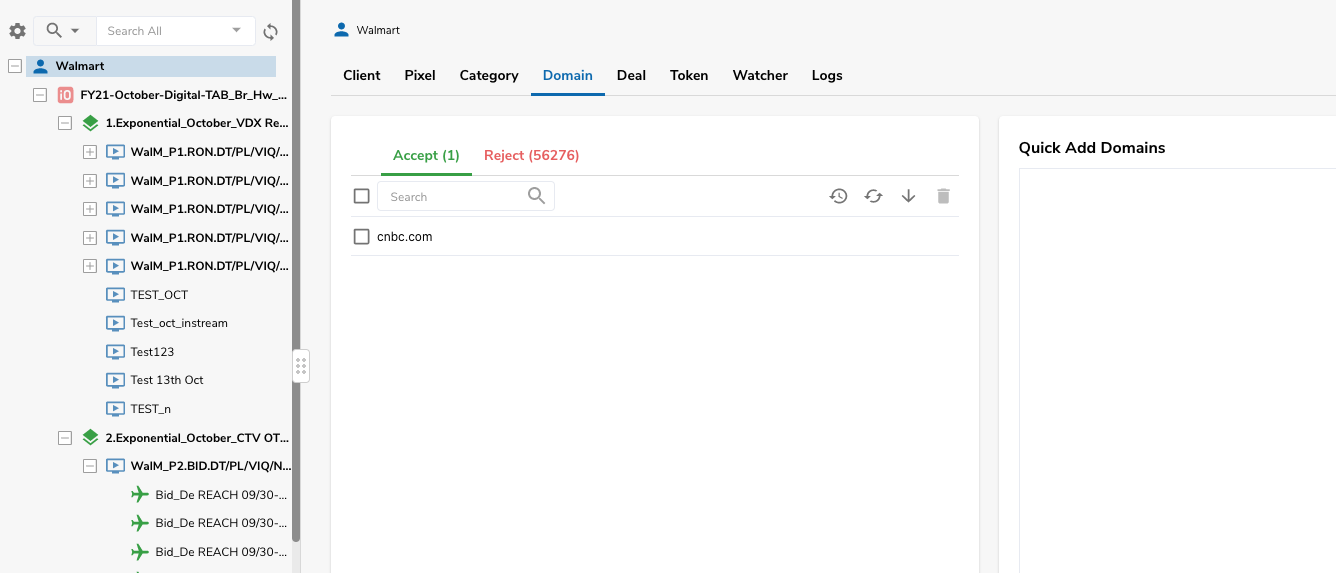Toggle the select-all domains checkbox
This screenshot has width=1336, height=573.
(x=362, y=196)
